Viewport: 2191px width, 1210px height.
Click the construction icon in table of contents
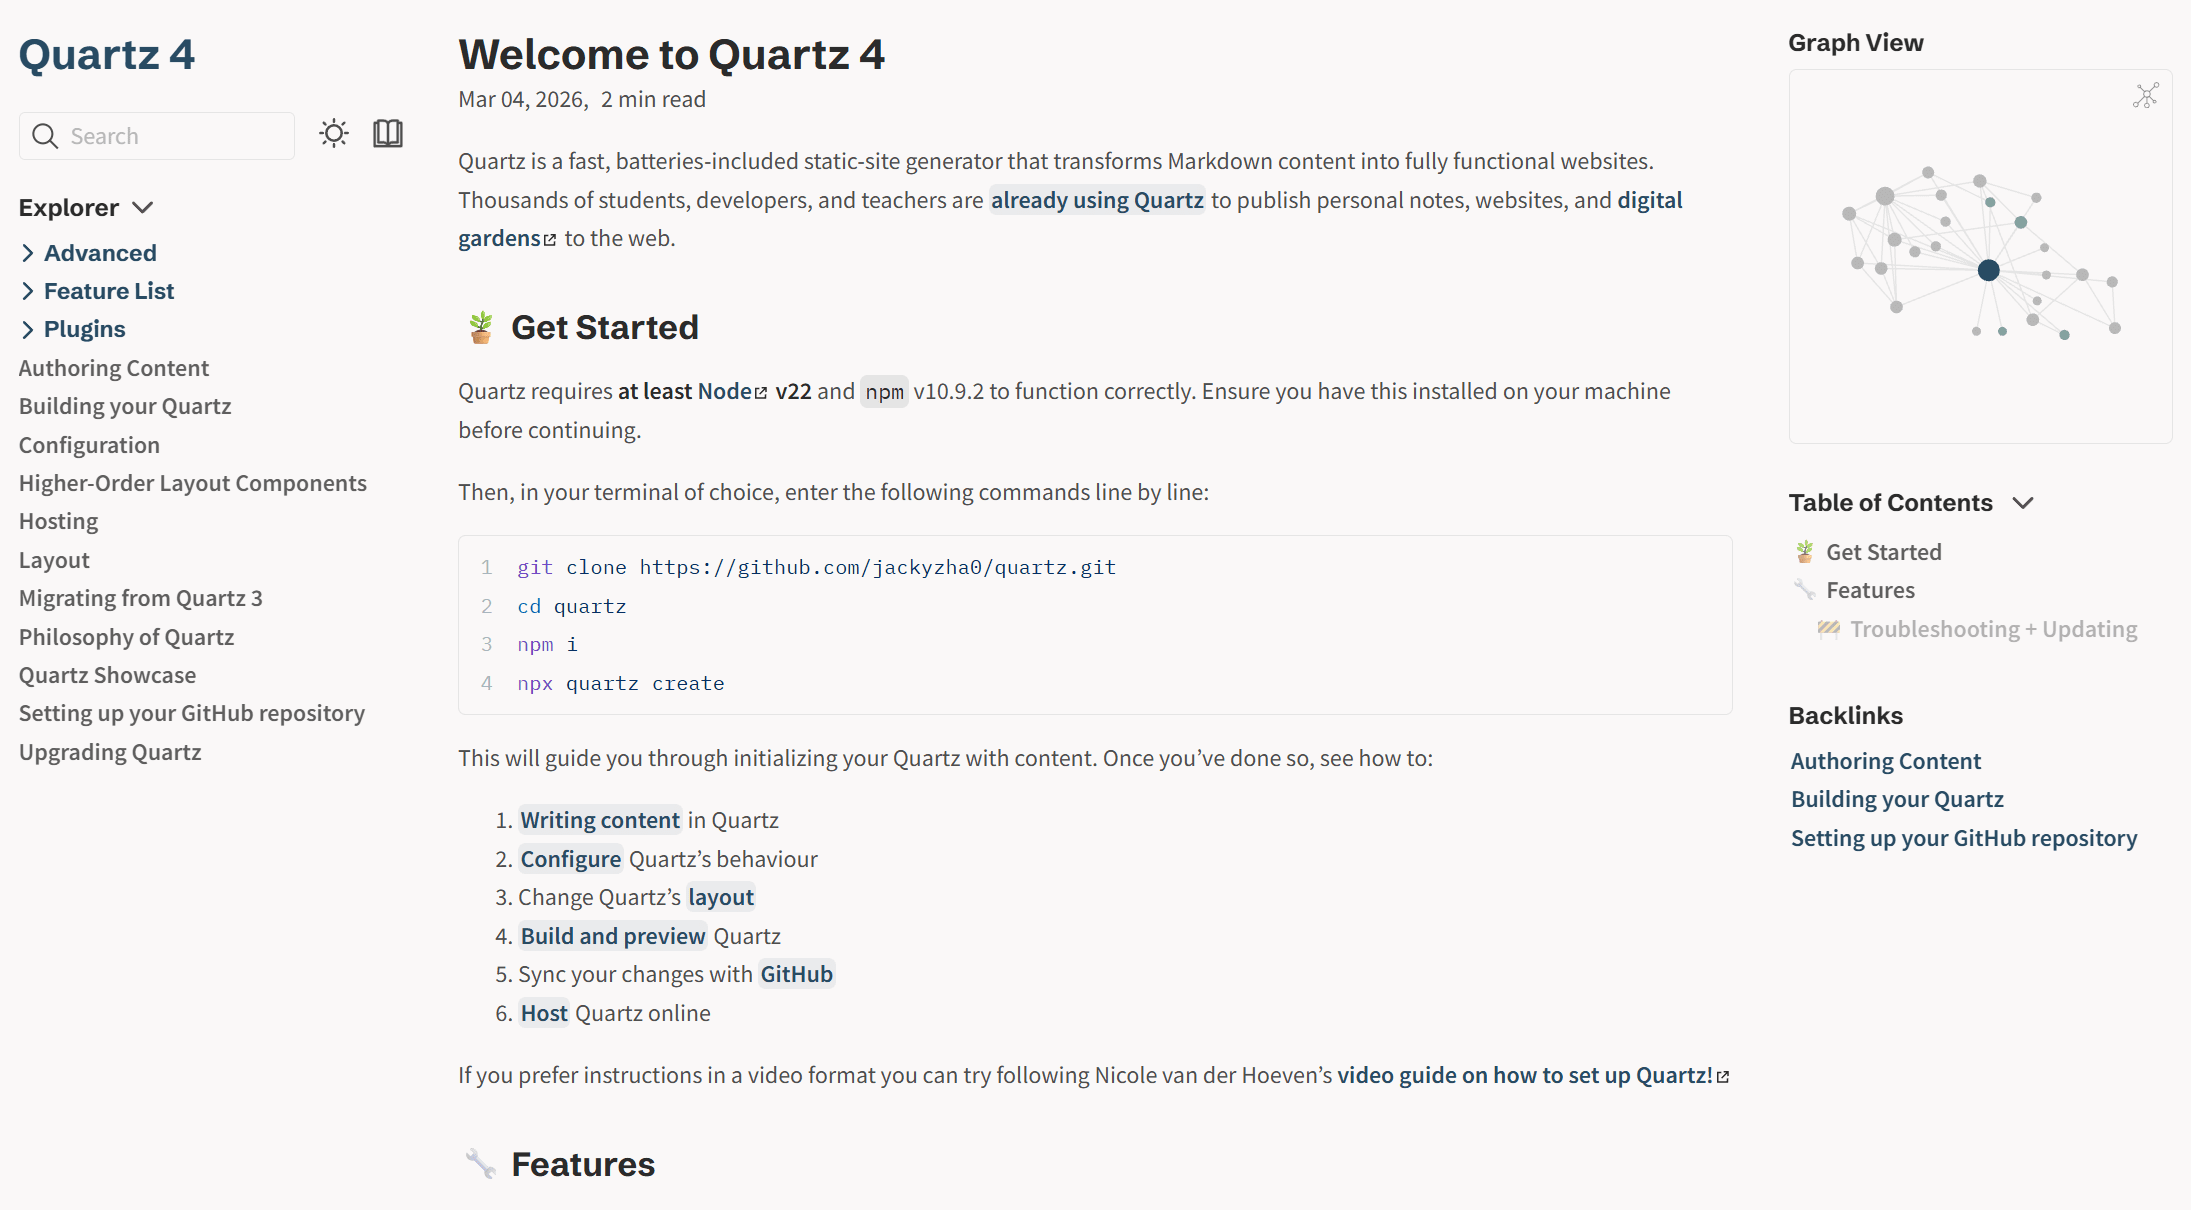[x=1828, y=629]
